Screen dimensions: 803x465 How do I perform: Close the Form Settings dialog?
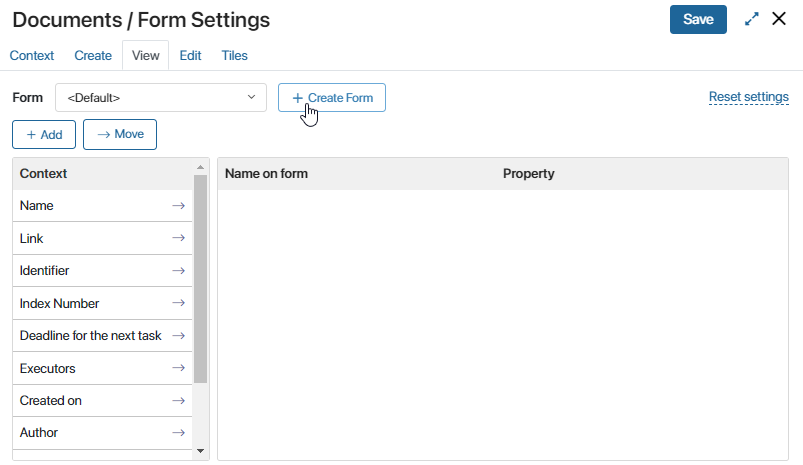779,19
